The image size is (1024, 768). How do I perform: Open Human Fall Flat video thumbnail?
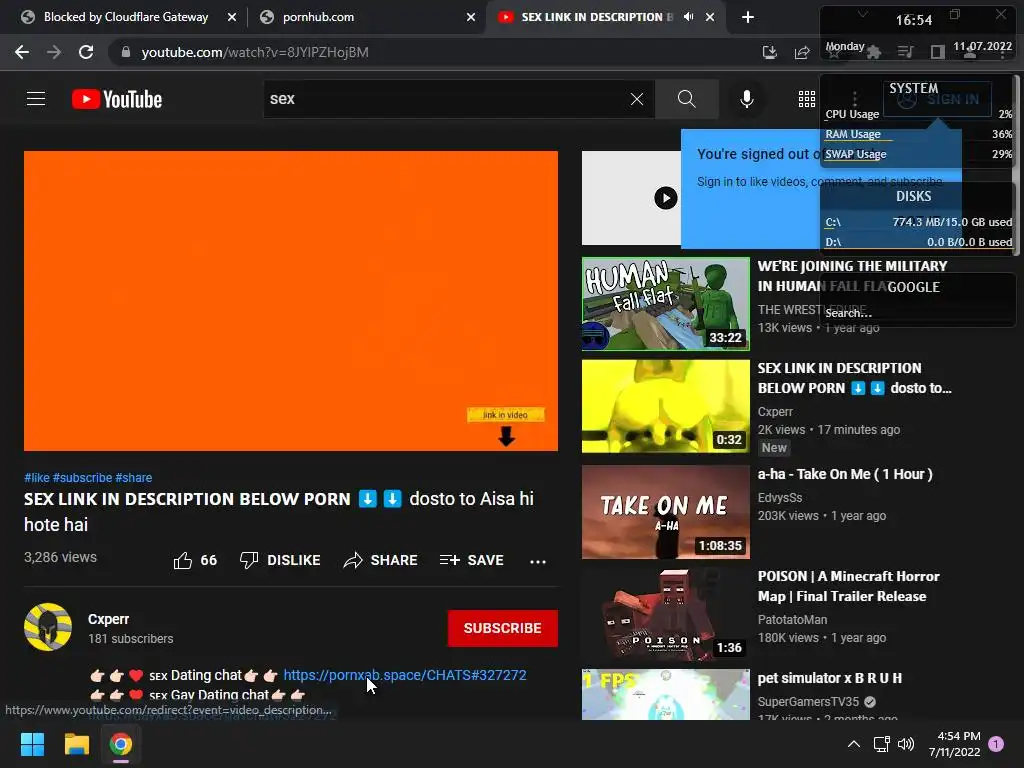(665, 304)
